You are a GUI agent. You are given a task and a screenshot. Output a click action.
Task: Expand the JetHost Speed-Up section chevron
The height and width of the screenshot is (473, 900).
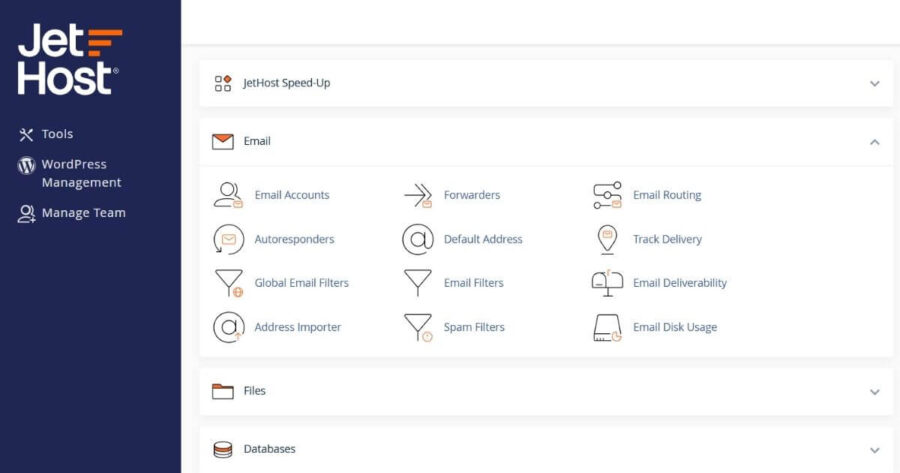point(875,84)
